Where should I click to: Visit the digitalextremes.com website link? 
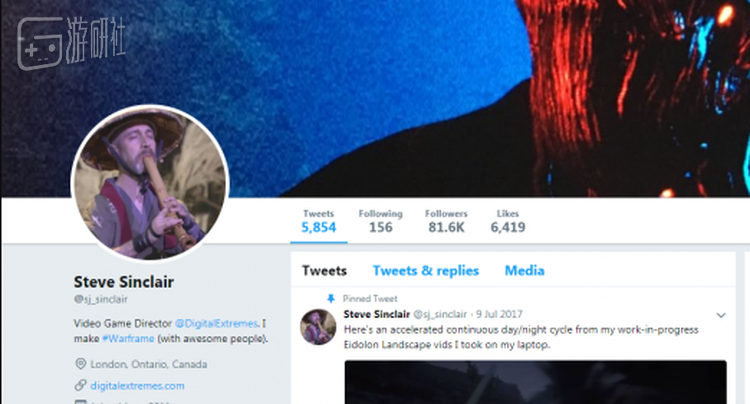pos(137,385)
